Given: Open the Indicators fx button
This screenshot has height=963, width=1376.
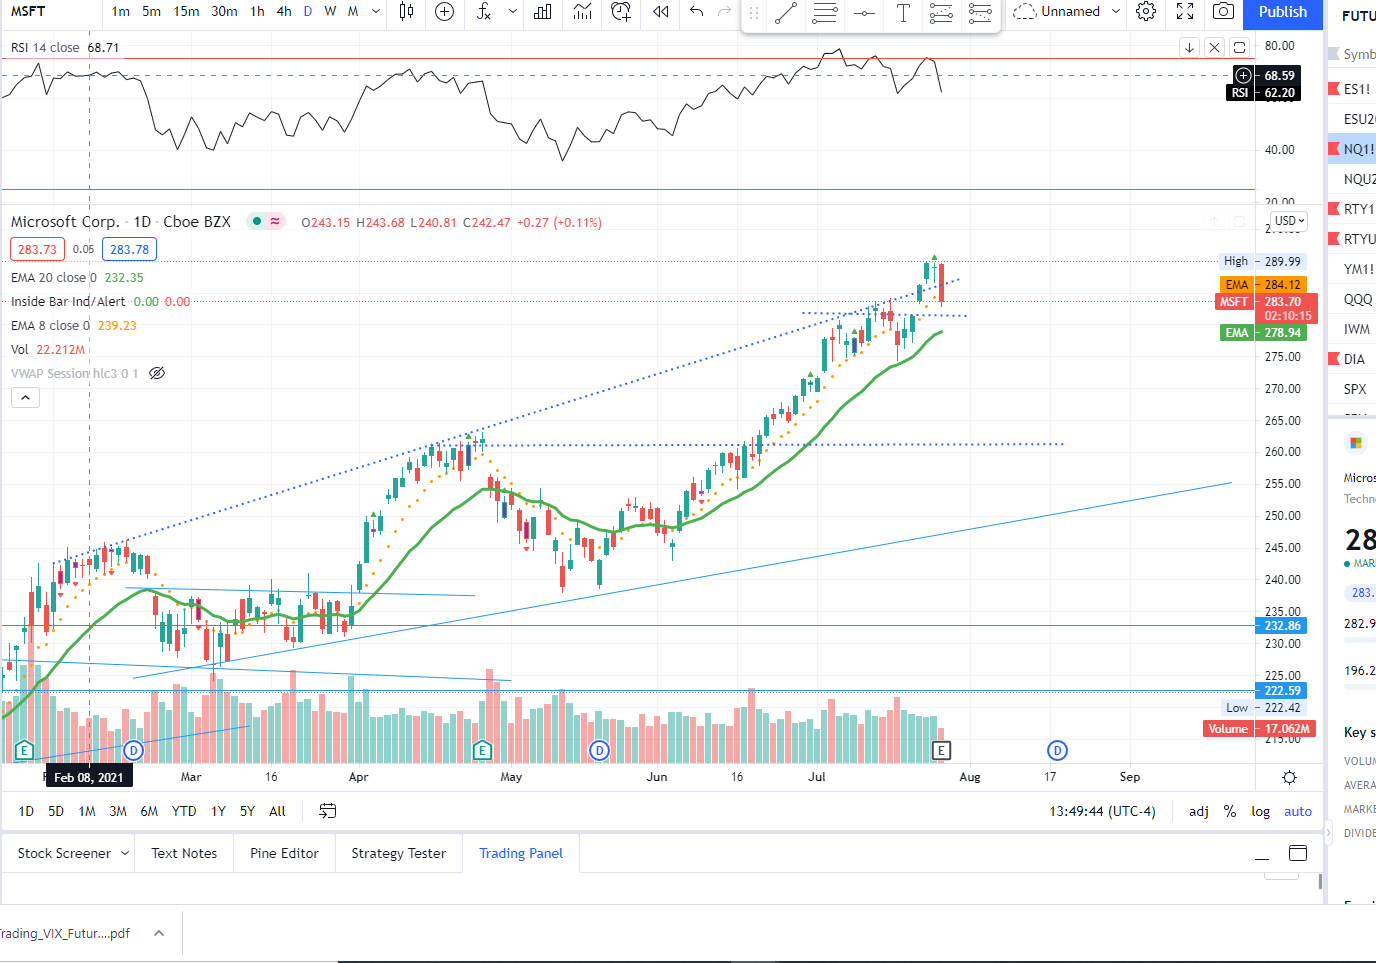Looking at the screenshot, I should [484, 12].
